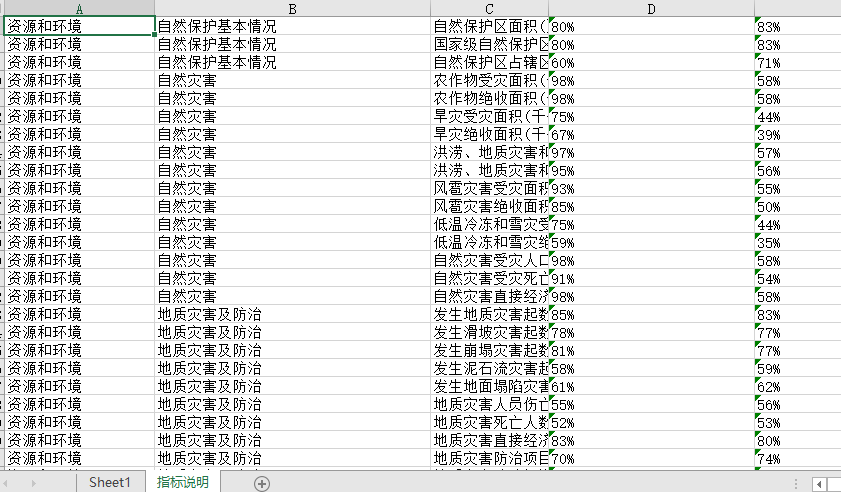The image size is (841, 492).
Task: Click the 57% cell
Action: [798, 152]
